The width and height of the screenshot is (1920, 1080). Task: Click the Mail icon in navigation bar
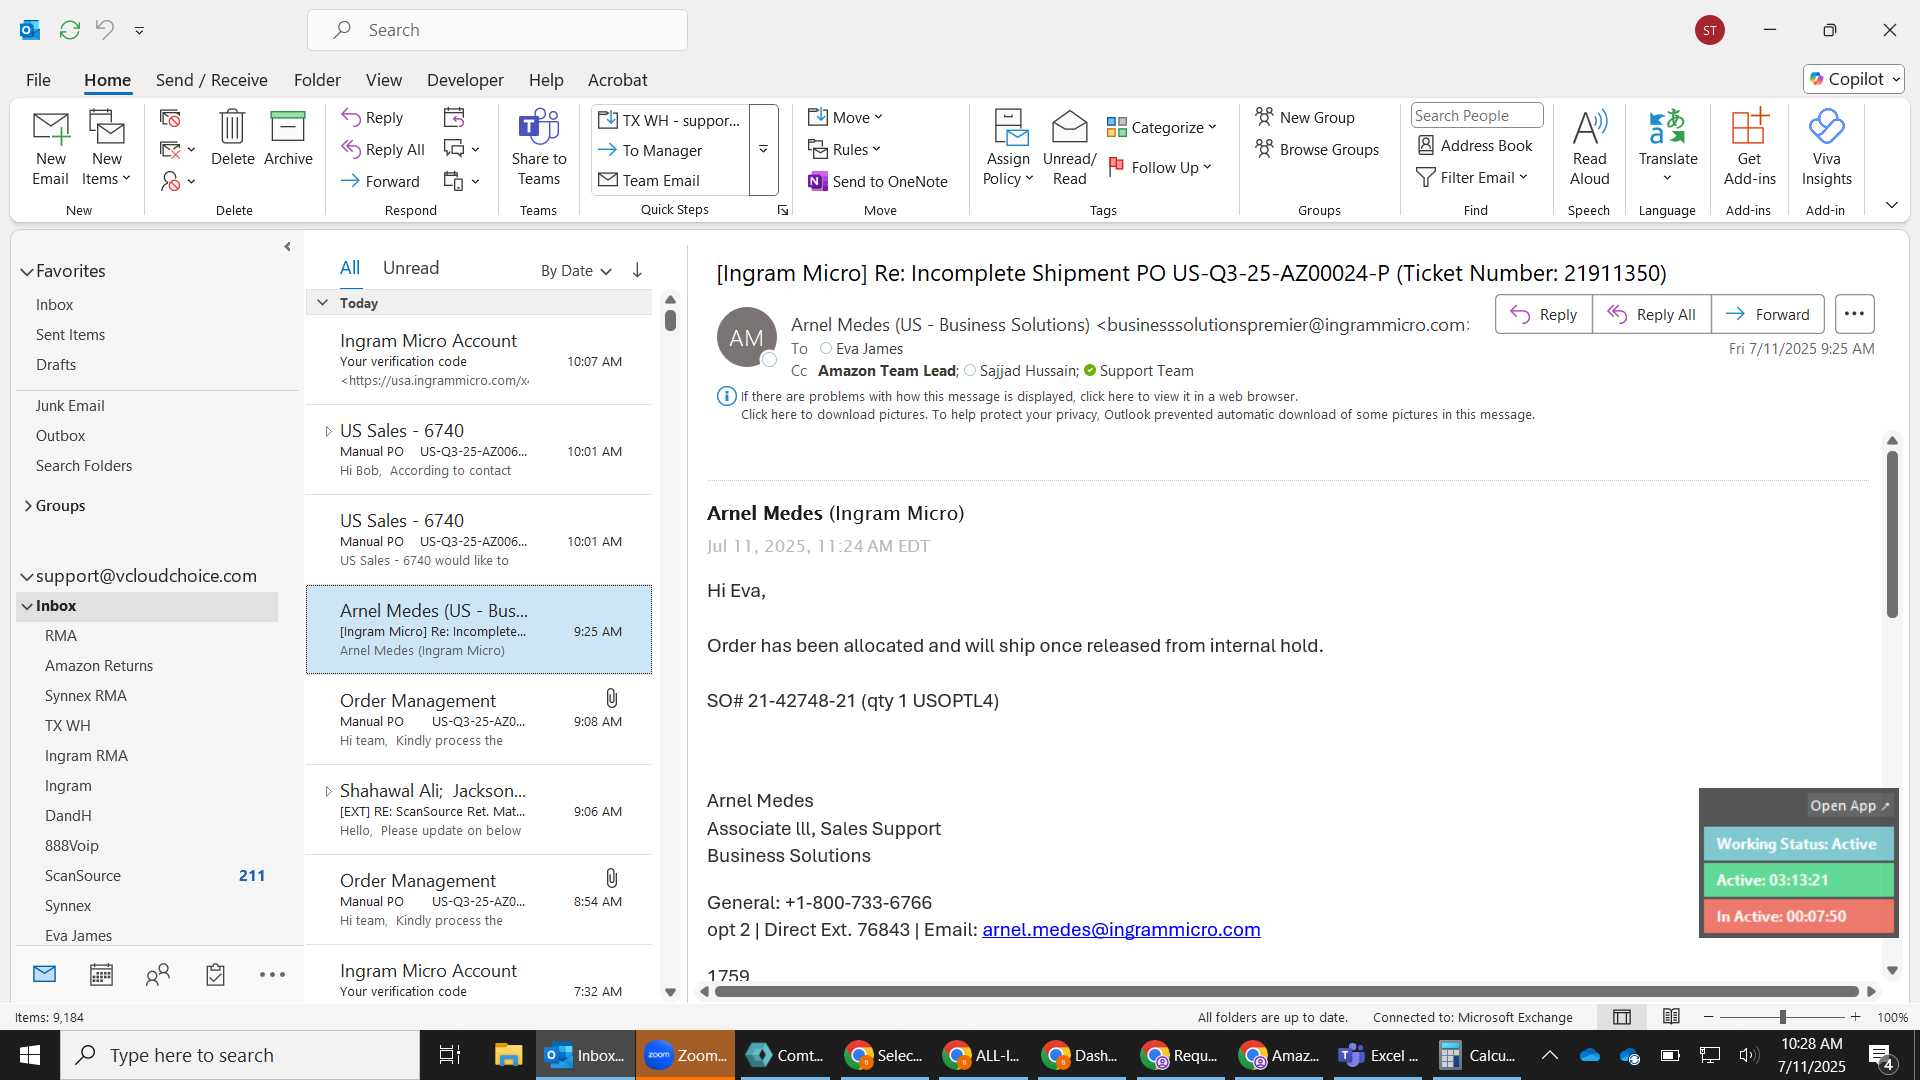pyautogui.click(x=44, y=973)
